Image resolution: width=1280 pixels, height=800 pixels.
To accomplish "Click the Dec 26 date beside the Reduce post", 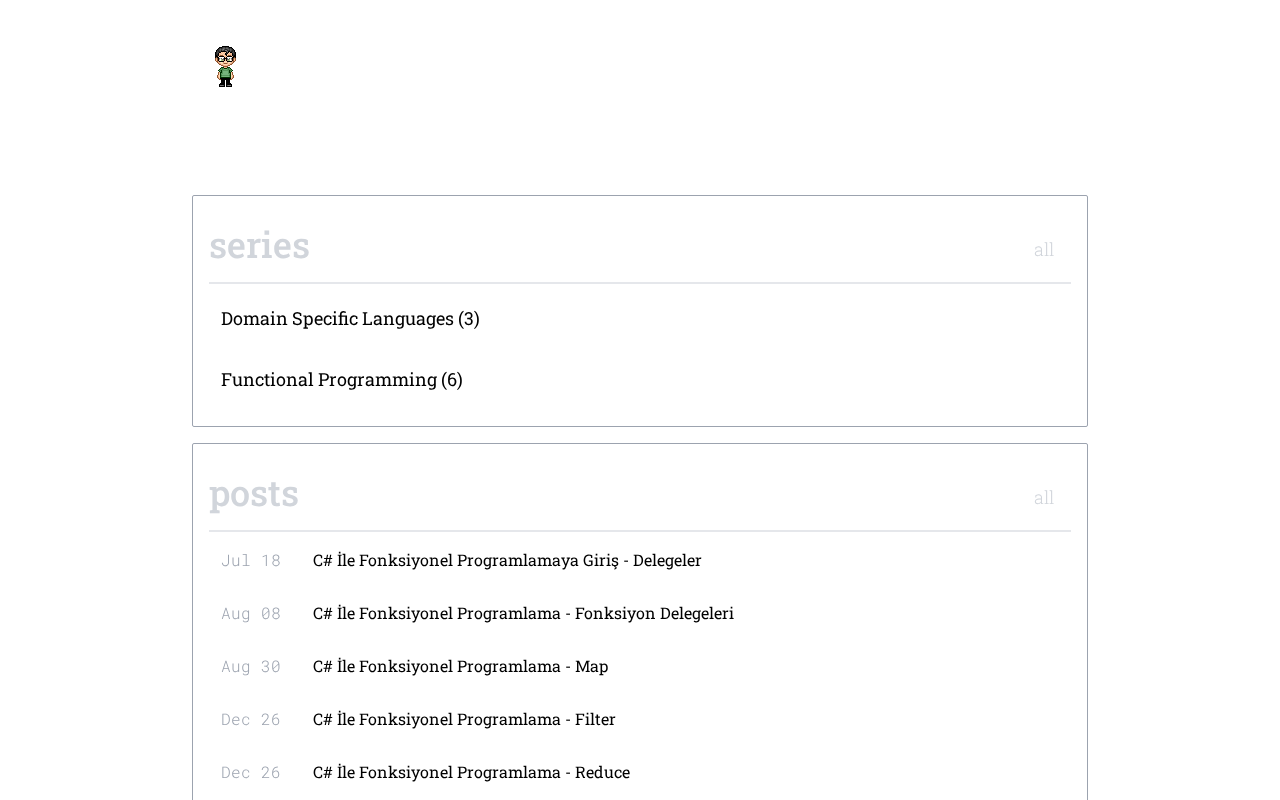I will point(251,773).
